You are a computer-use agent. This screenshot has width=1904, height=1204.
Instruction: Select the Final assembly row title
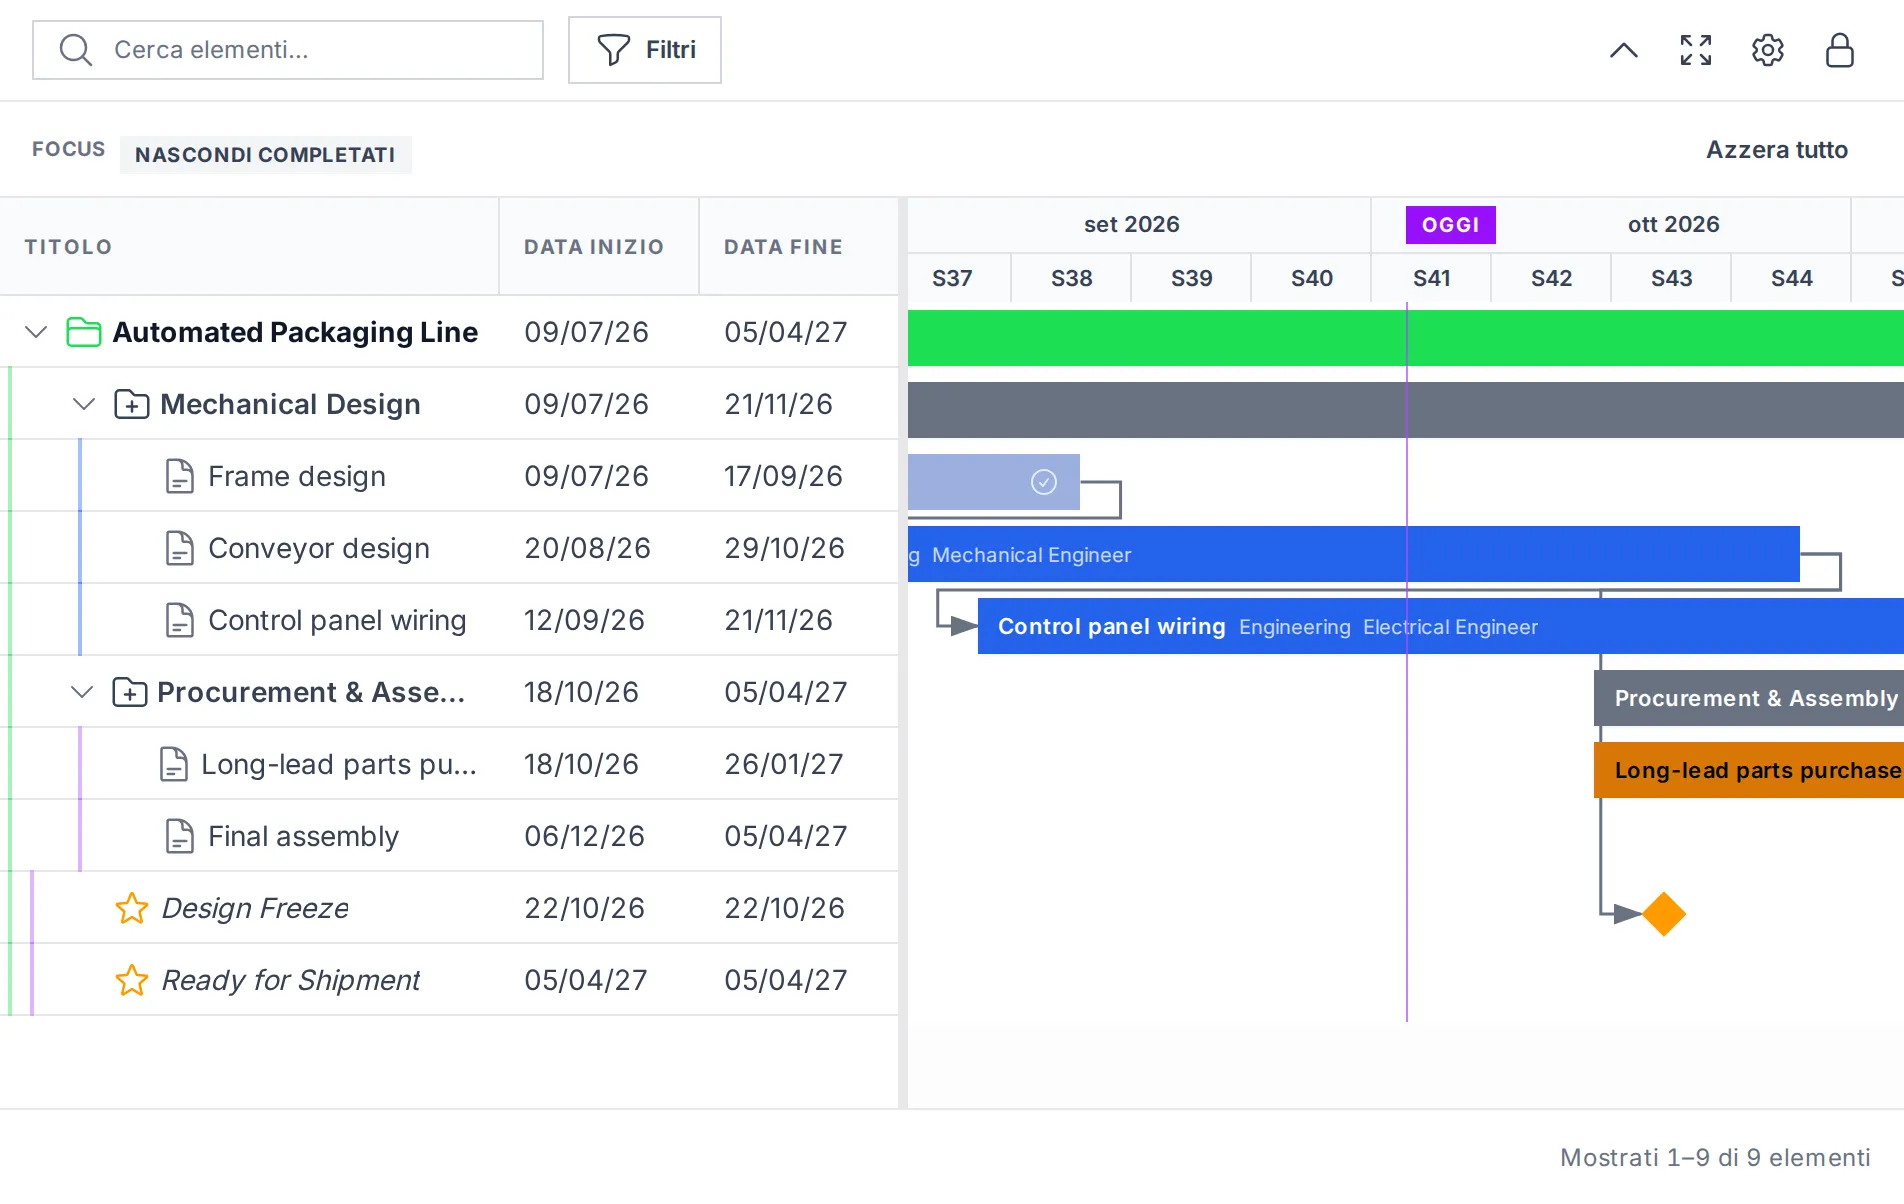[303, 836]
